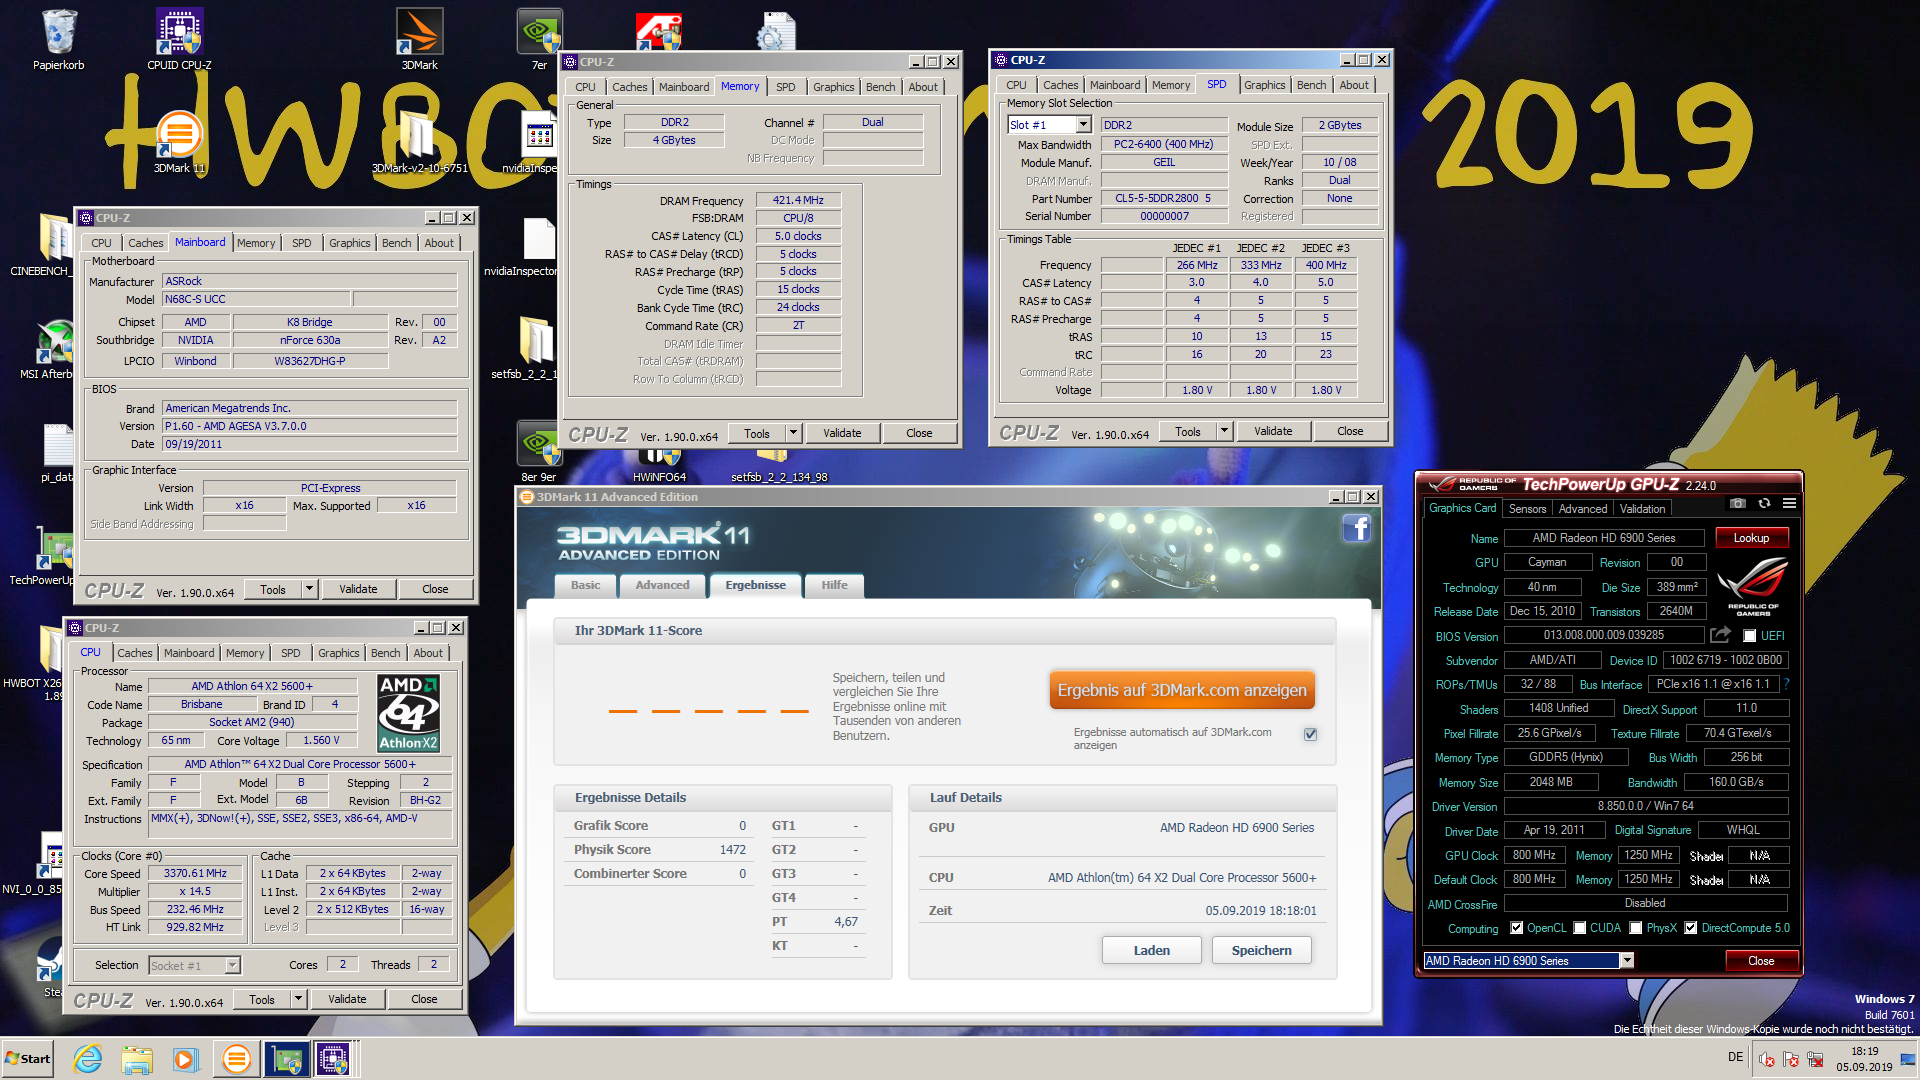
Task: Click the BIOS Version P1.60 - AMD AGESA field
Action: (310, 426)
